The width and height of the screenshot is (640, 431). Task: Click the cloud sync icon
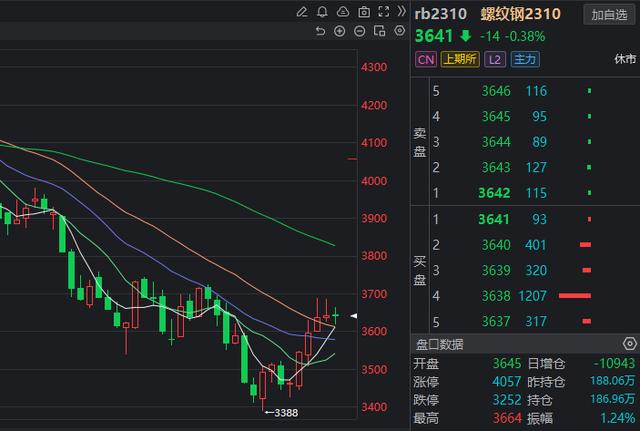(x=342, y=12)
